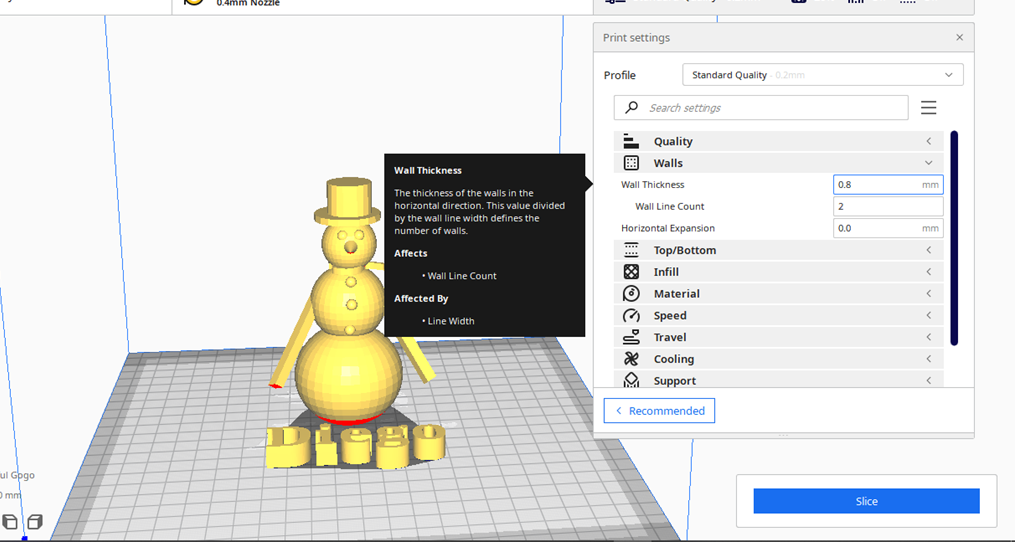This screenshot has height=542, width=1015.
Task: Click the Travel category icon
Action: (x=630, y=337)
